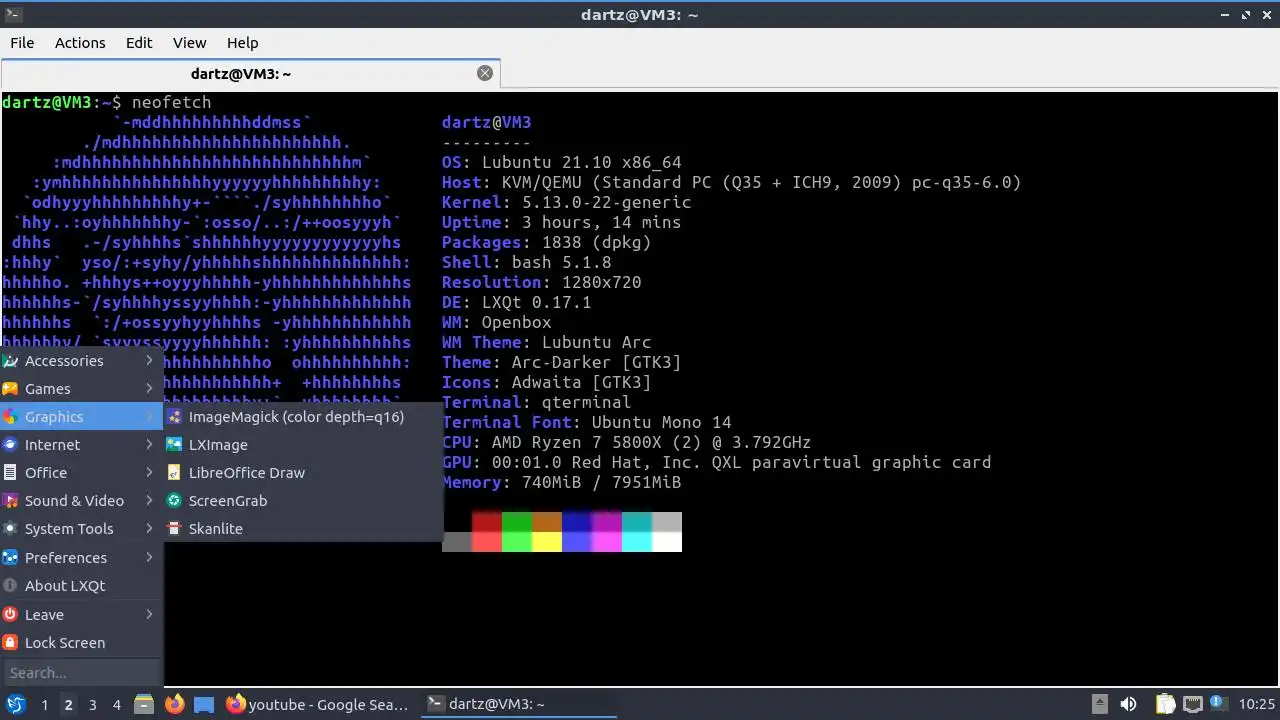Click the Office document icon in menu

pyautogui.click(x=10, y=473)
